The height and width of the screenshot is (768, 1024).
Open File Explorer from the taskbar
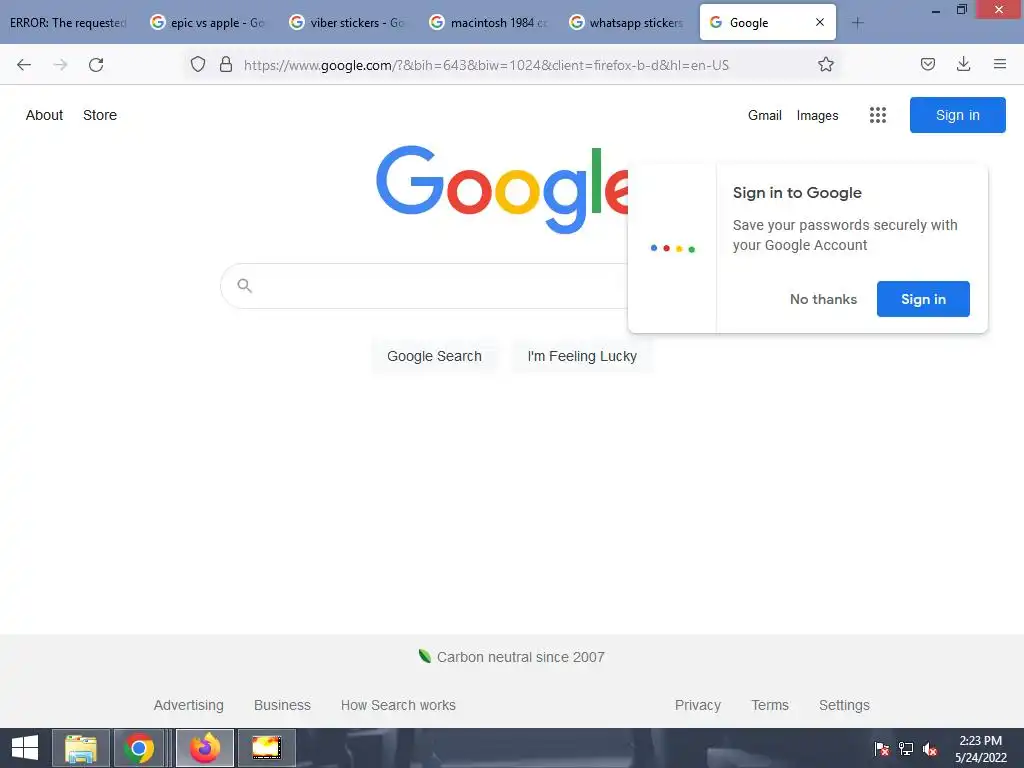point(80,748)
